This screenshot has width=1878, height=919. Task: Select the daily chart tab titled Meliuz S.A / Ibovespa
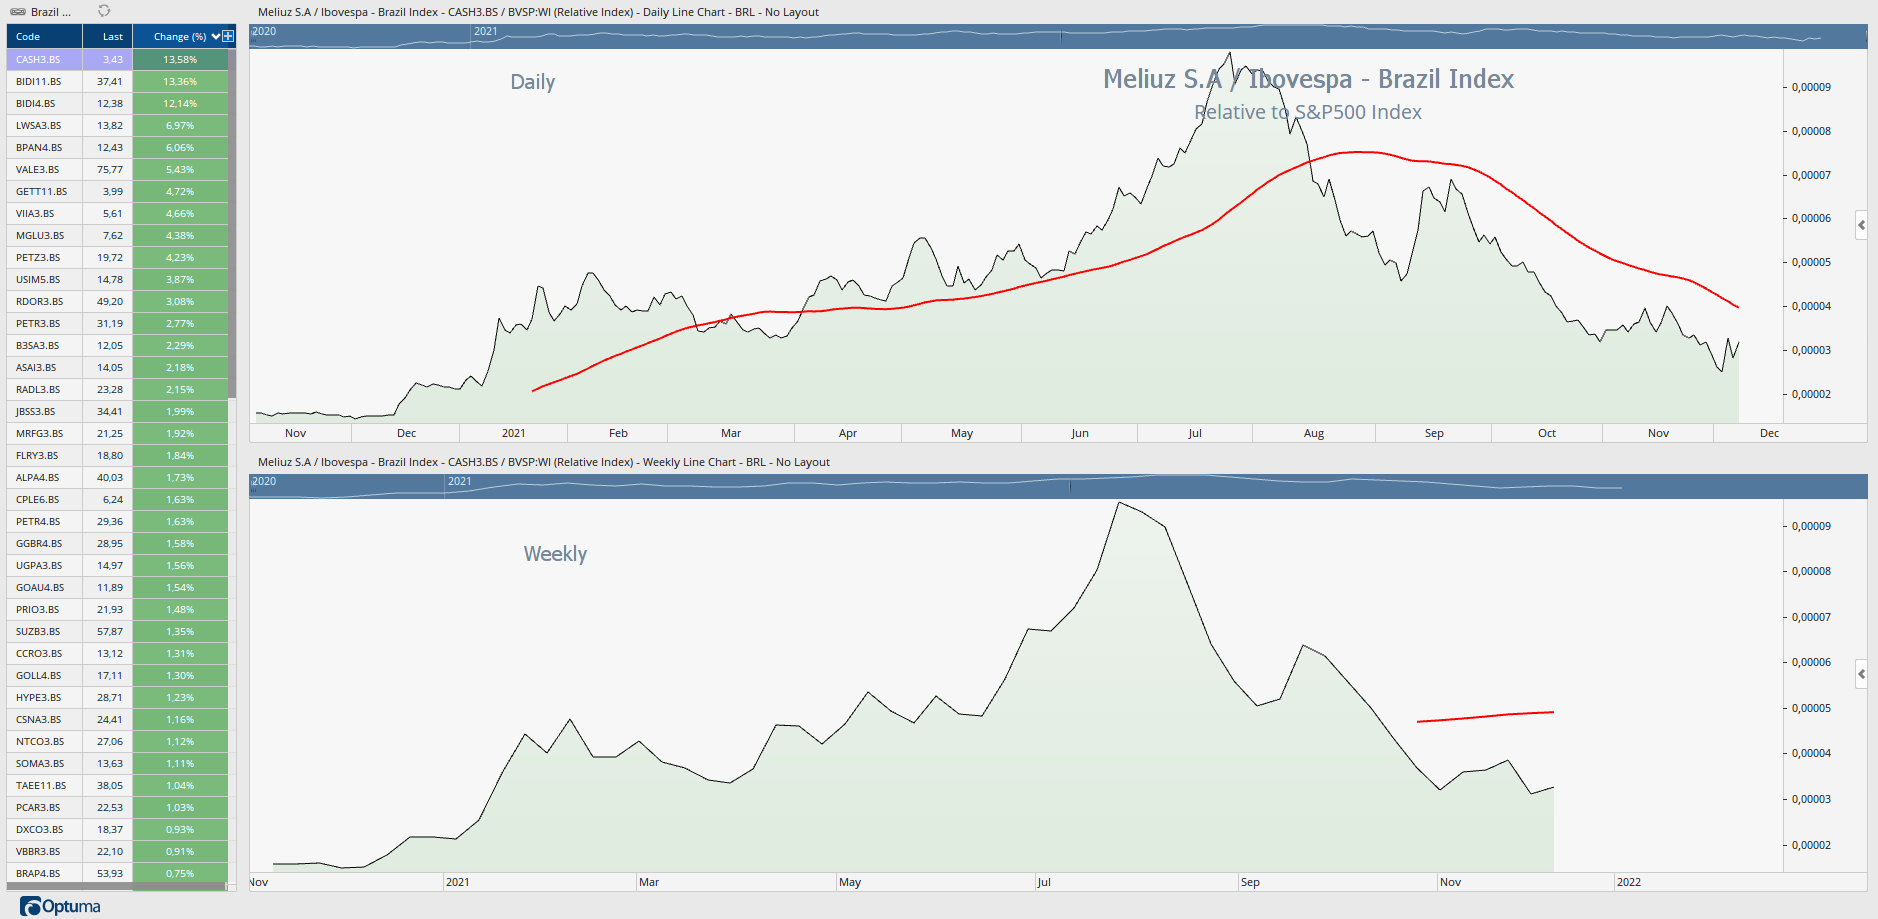tap(537, 12)
